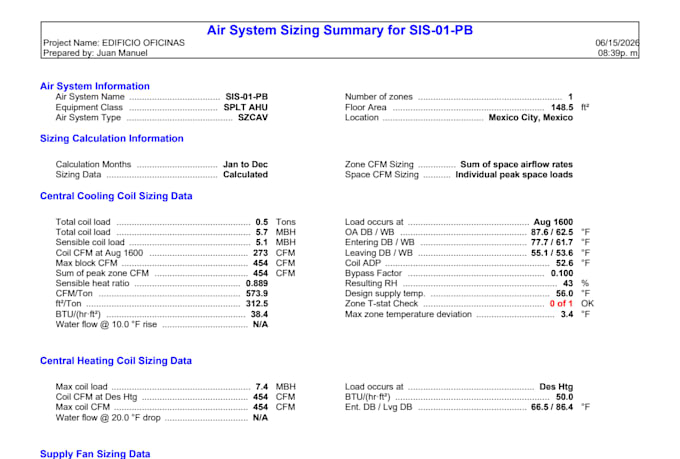Viewport: 680px width, 459px height.
Task: Select Calculation Months value Jan to Dec
Action: [245, 164]
